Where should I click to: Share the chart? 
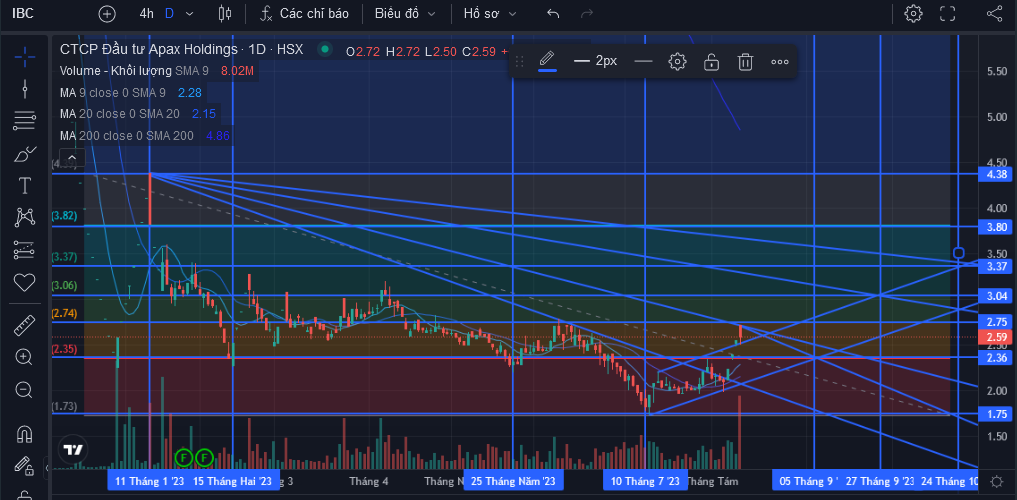[994, 14]
